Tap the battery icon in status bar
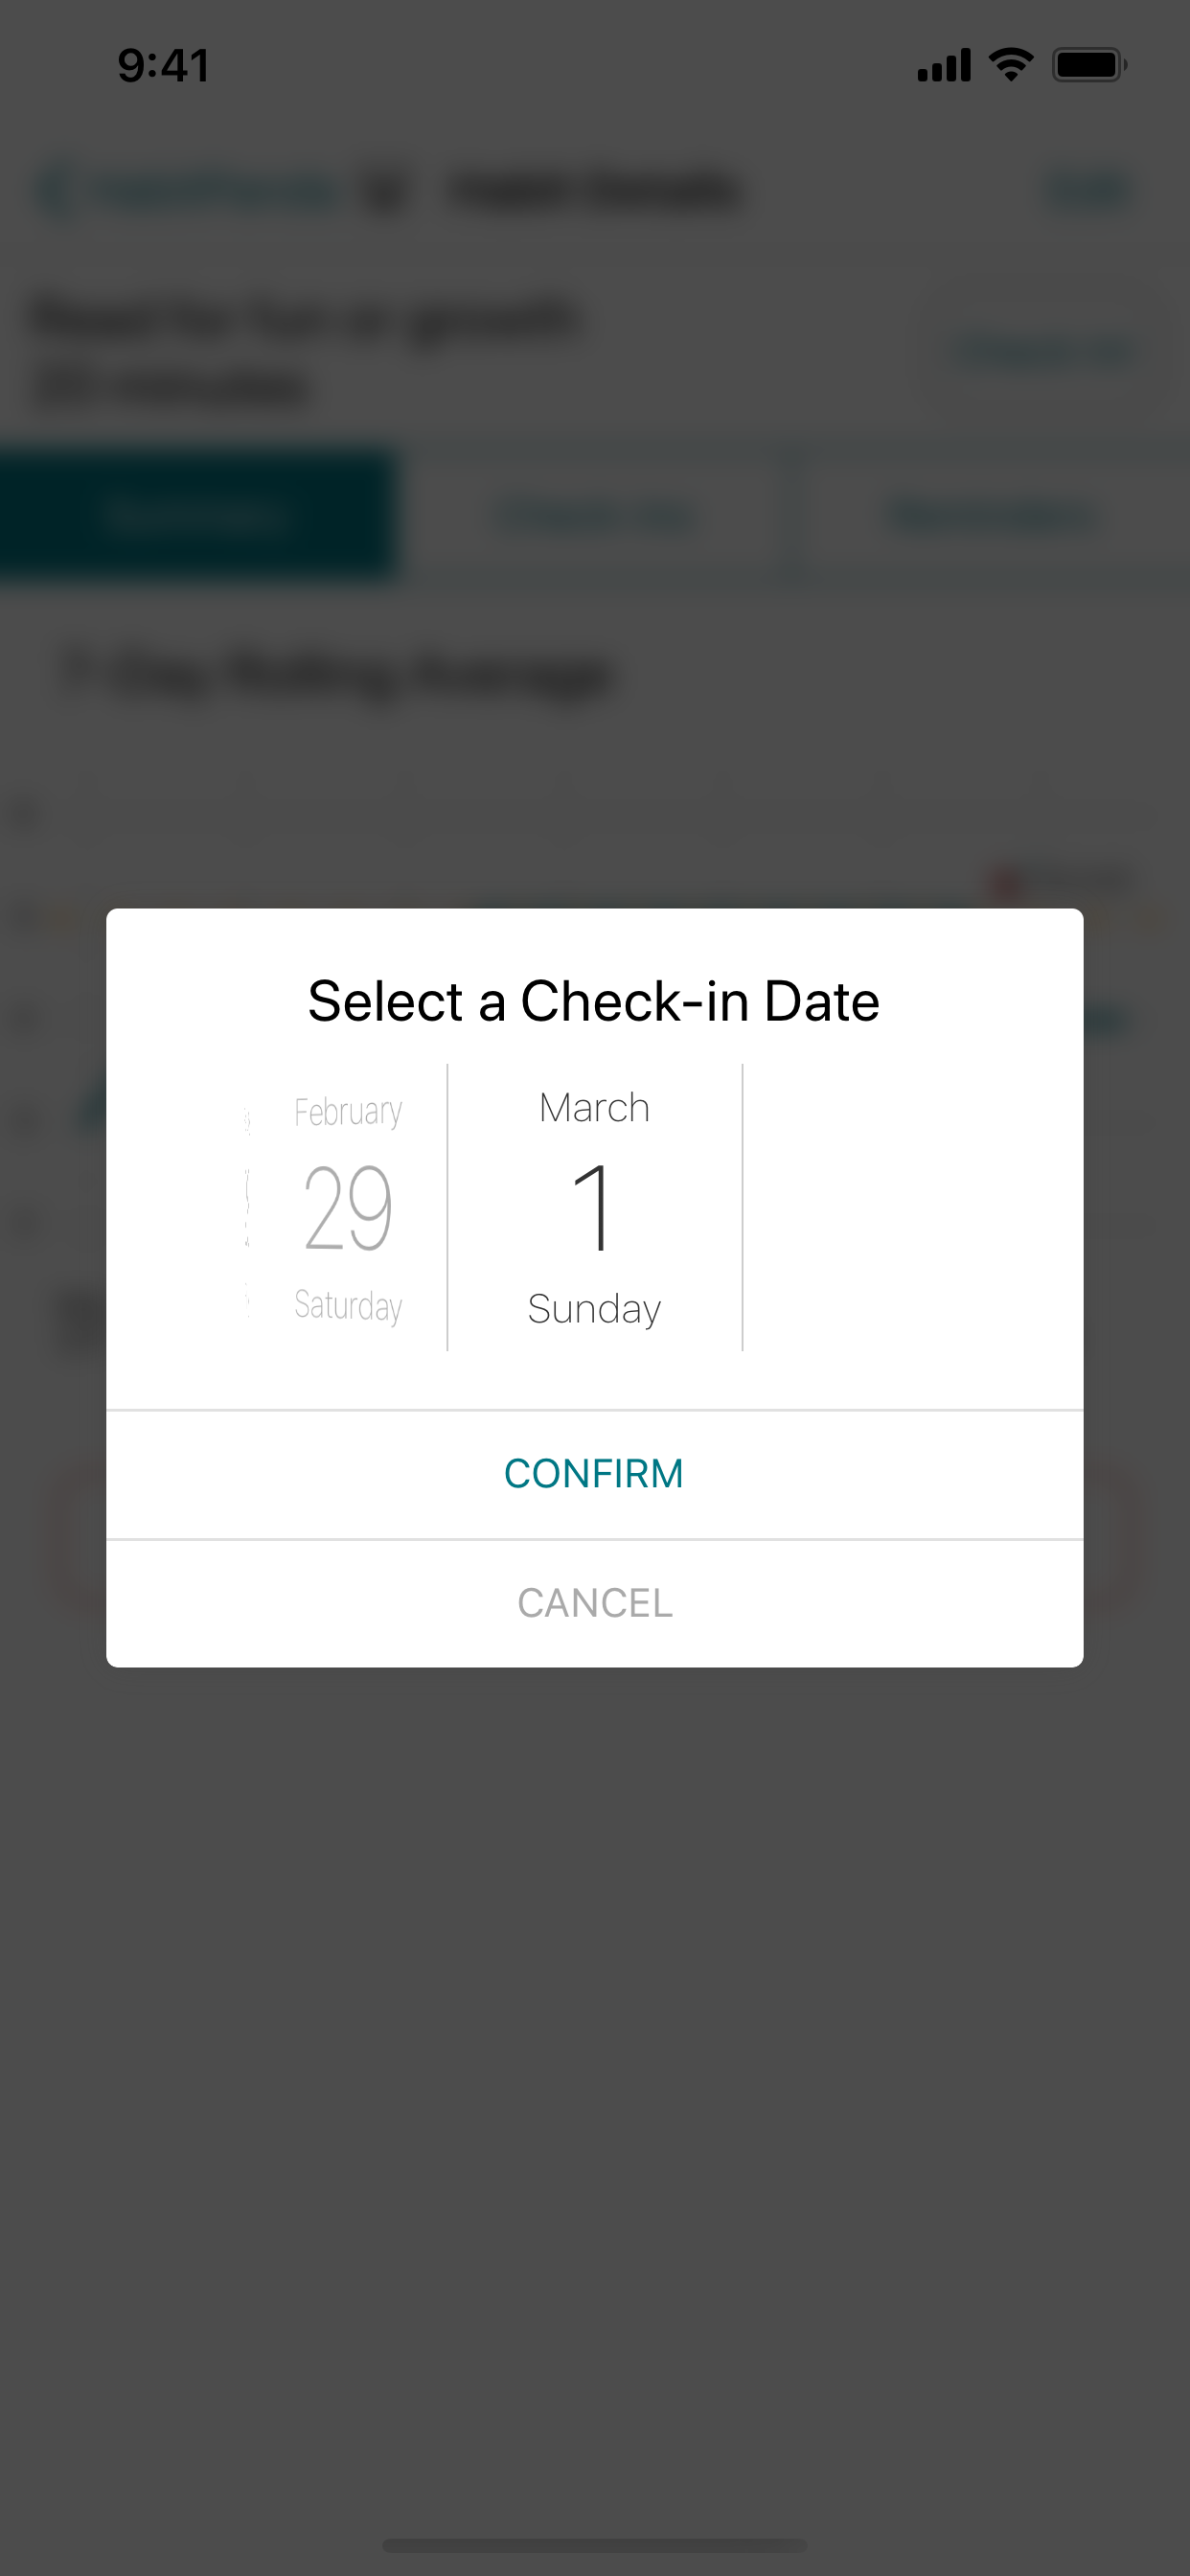Viewport: 1190px width, 2576px height. (1088, 65)
